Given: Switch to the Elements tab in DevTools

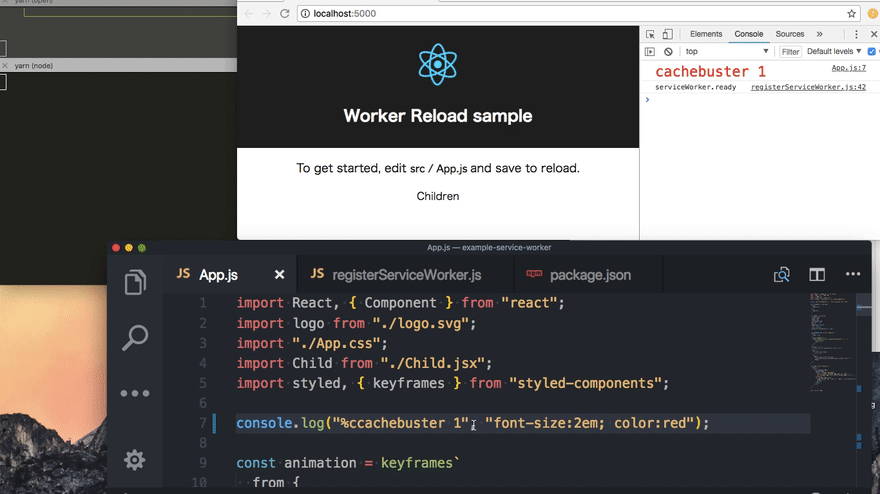Looking at the screenshot, I should click(706, 34).
